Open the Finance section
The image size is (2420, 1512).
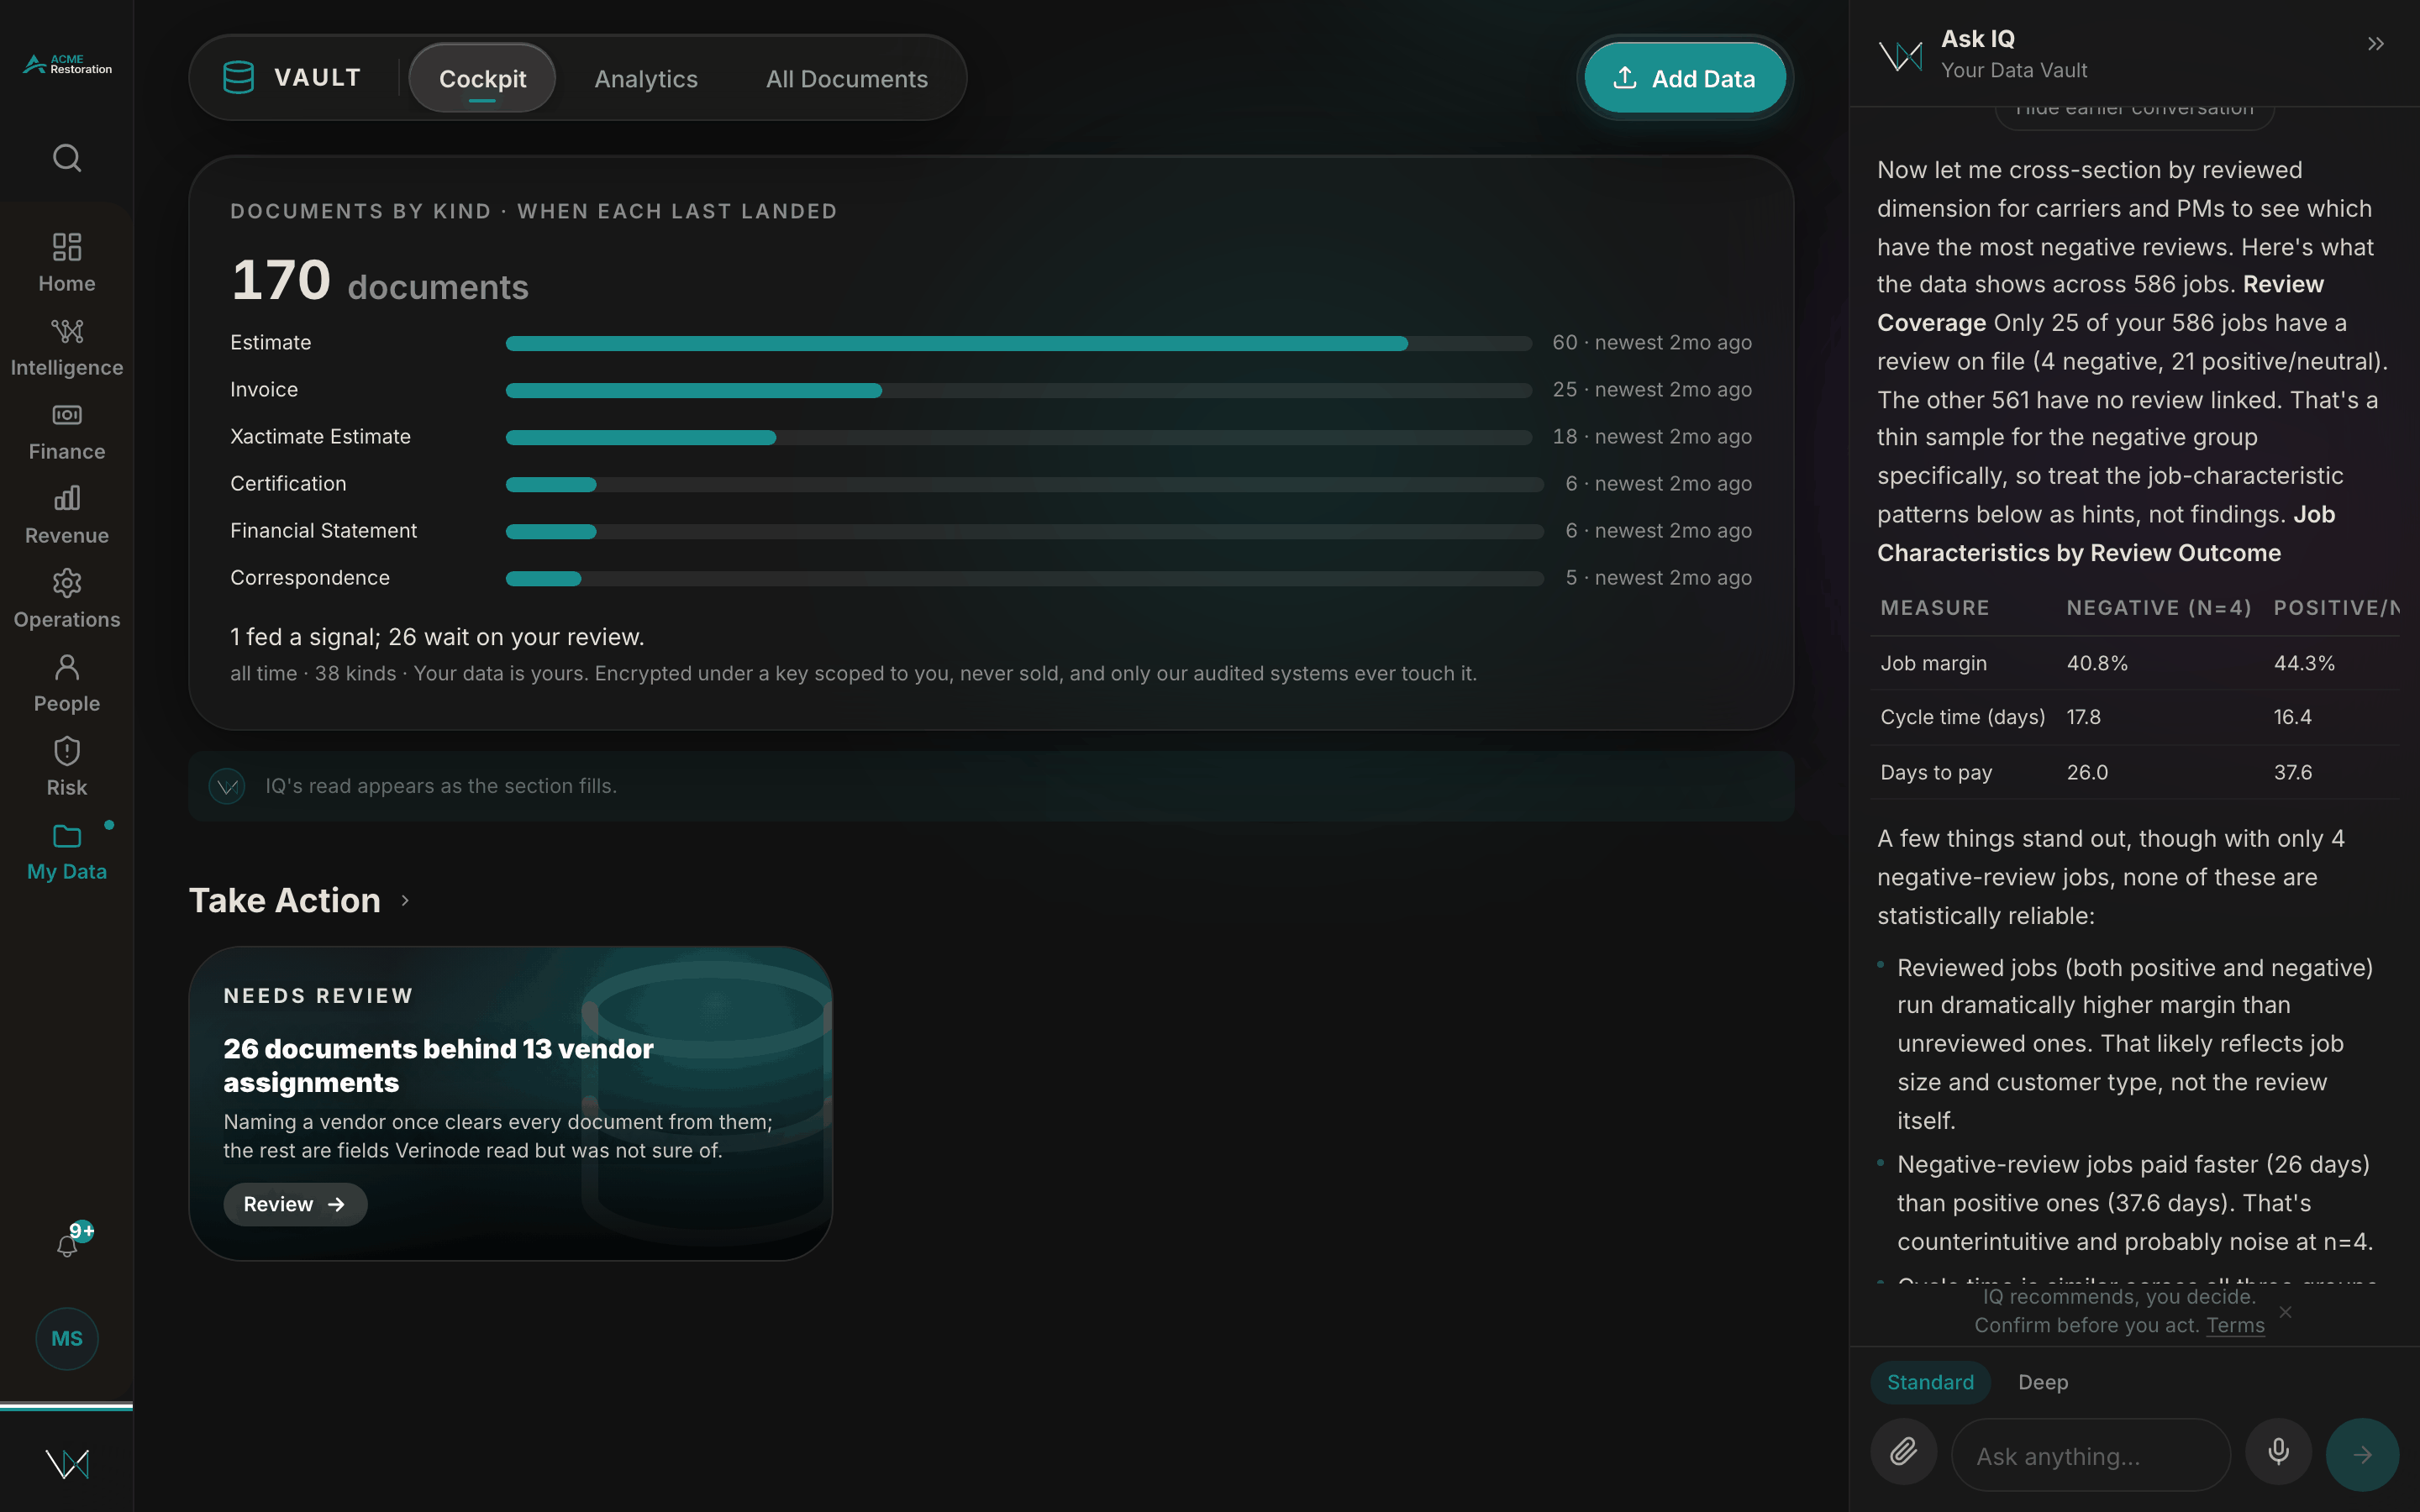(67, 431)
